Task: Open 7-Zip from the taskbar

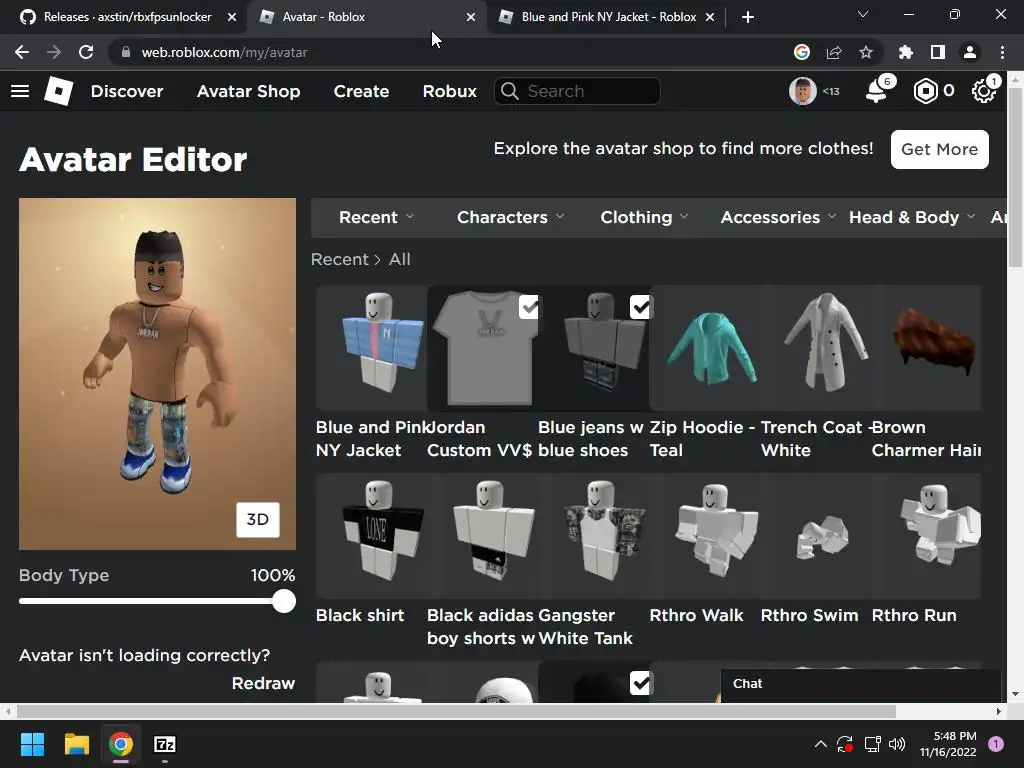Action: (165, 744)
